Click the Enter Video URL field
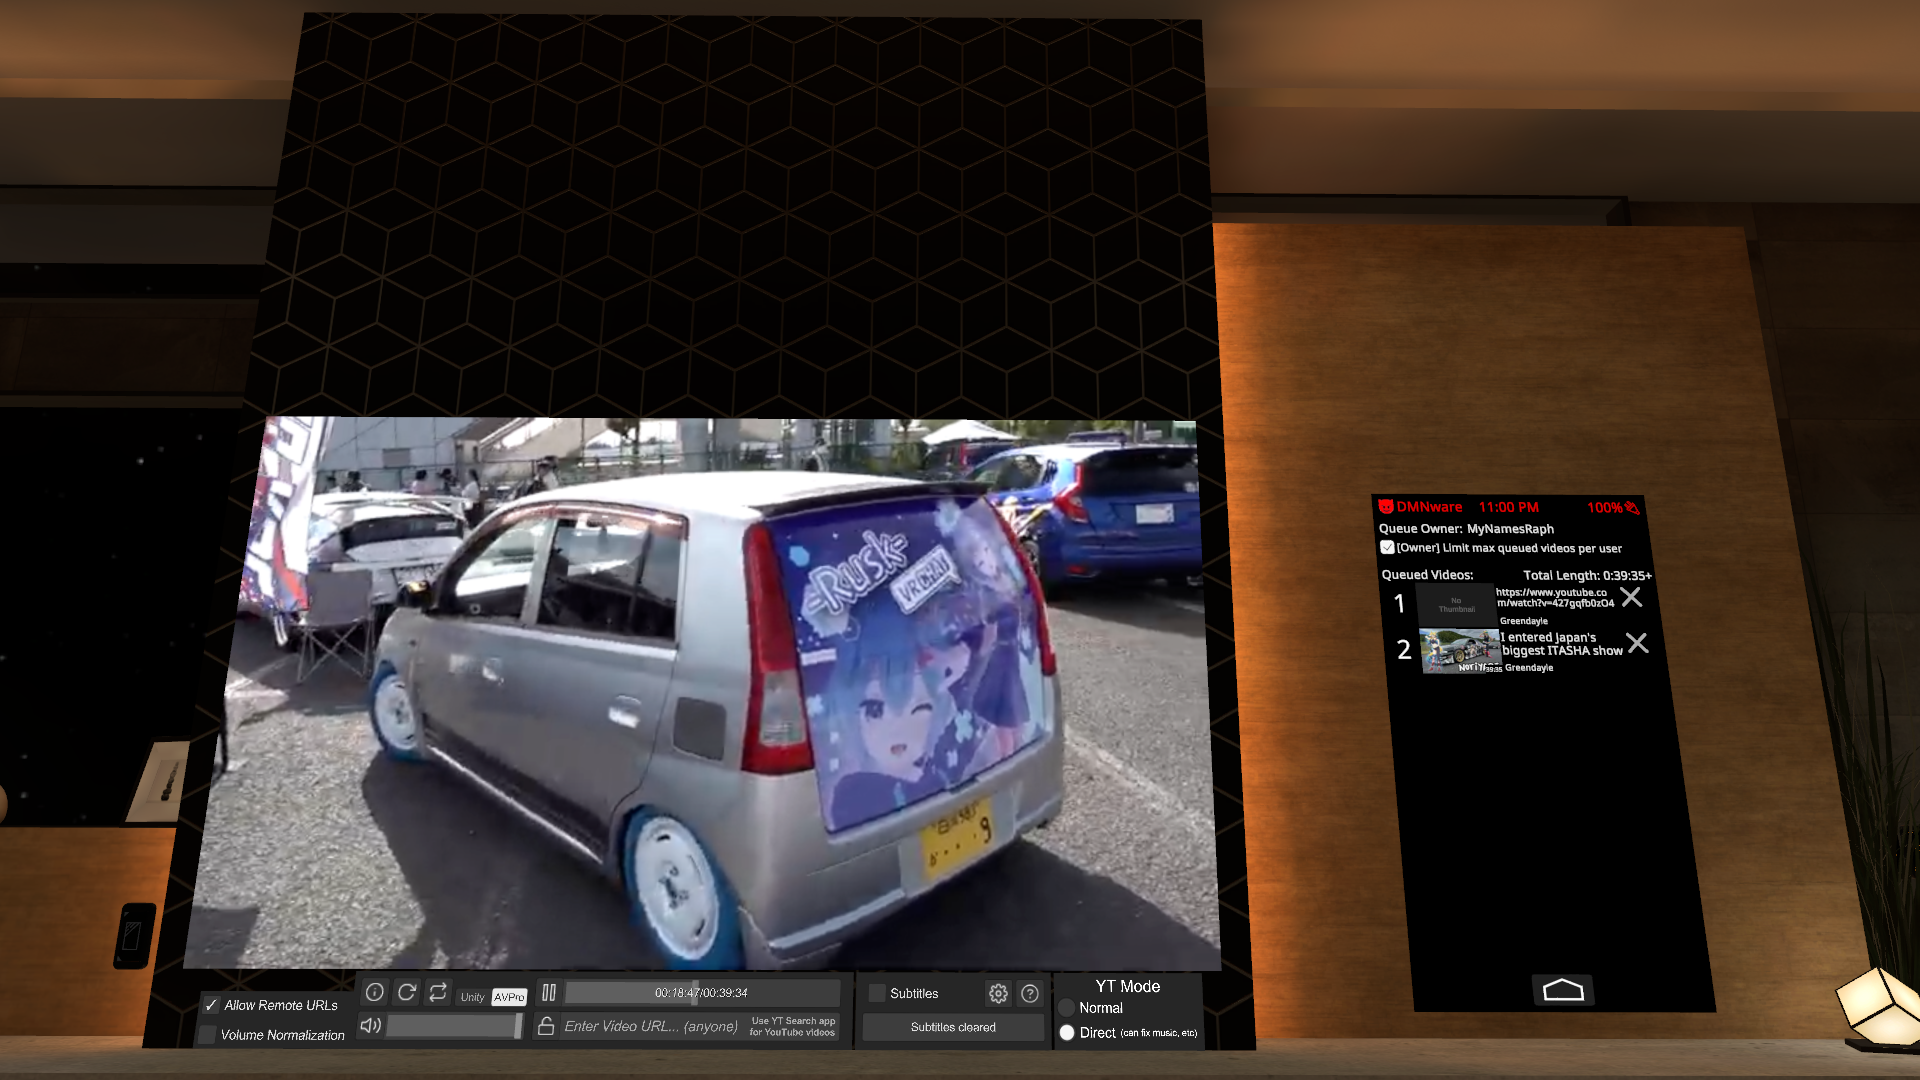This screenshot has height=1080, width=1920. (650, 1026)
